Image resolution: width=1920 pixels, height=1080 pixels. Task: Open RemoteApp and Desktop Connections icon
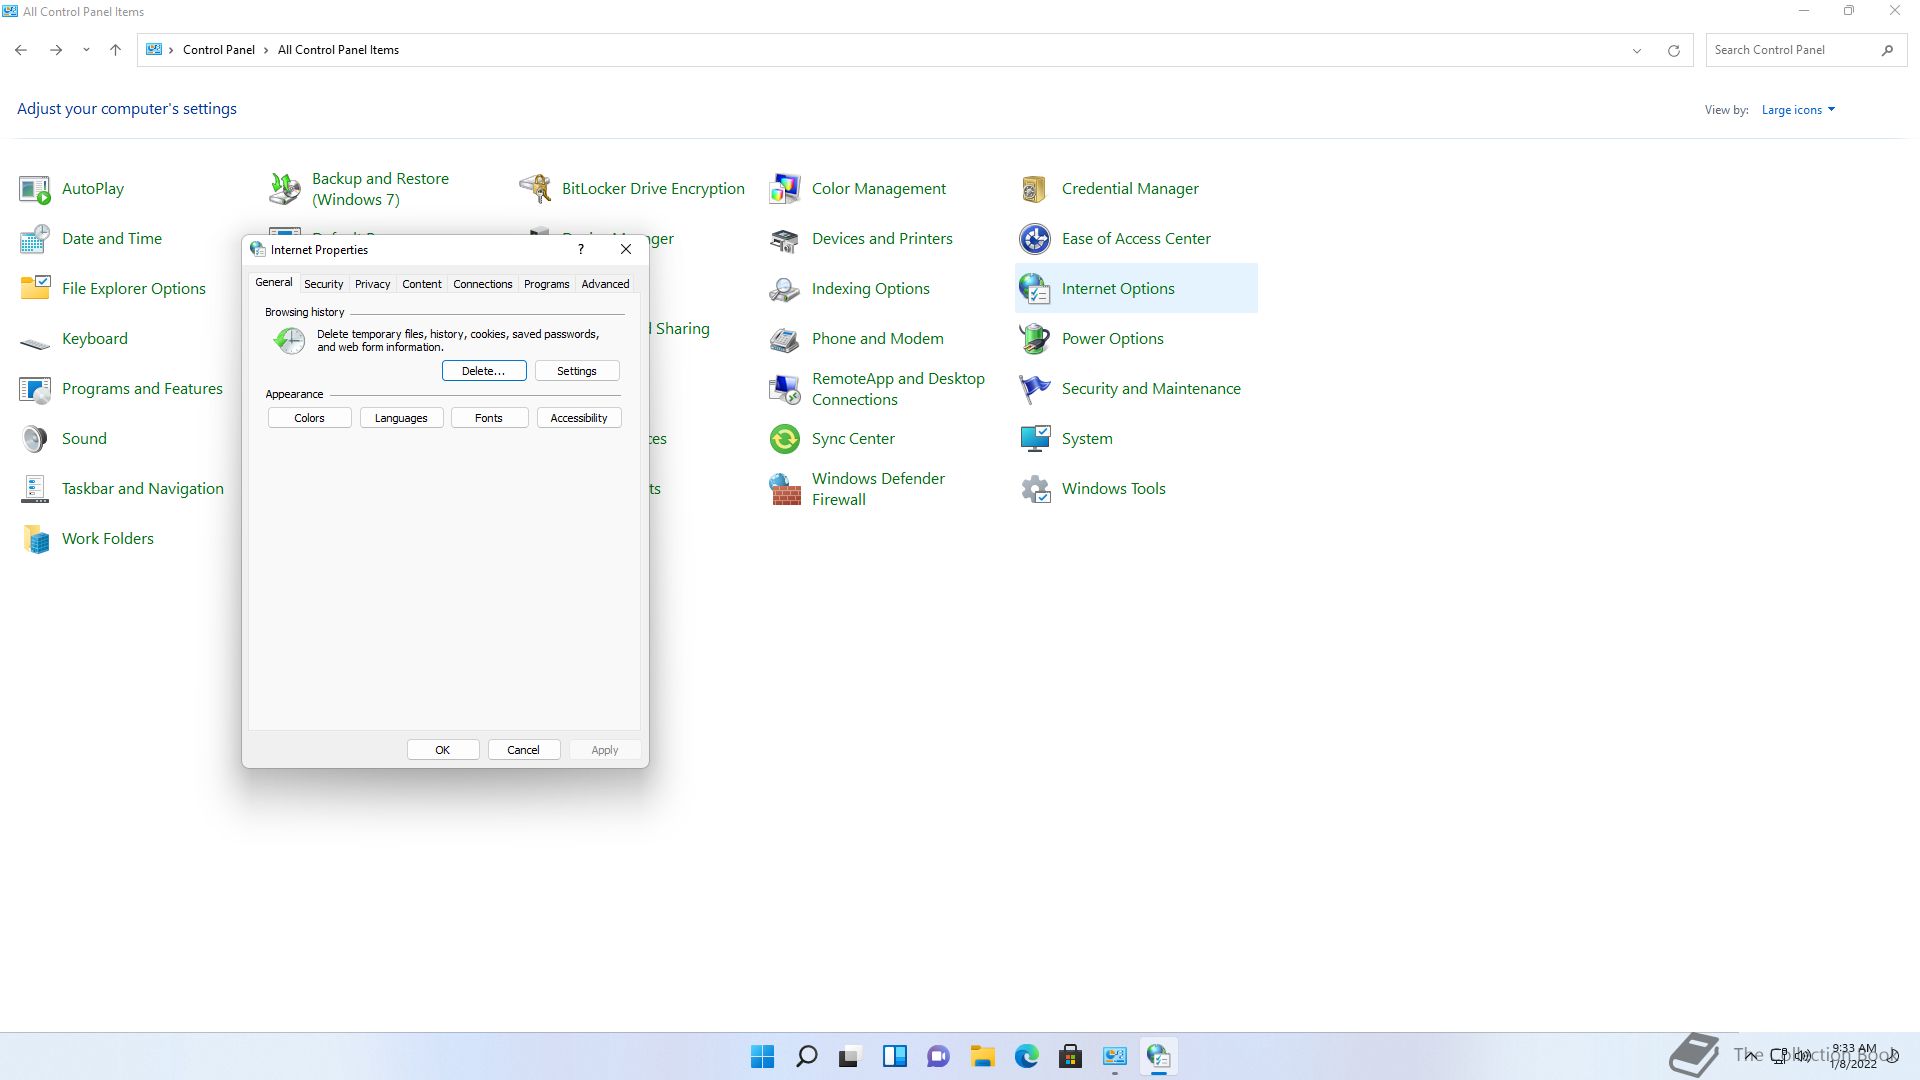[x=785, y=389]
